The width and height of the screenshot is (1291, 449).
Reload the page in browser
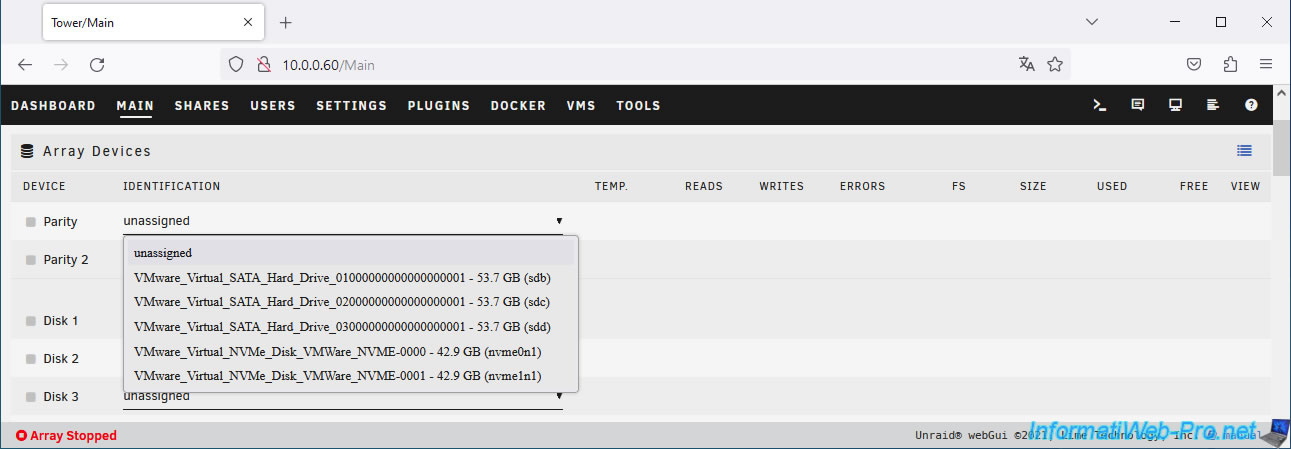pos(97,64)
